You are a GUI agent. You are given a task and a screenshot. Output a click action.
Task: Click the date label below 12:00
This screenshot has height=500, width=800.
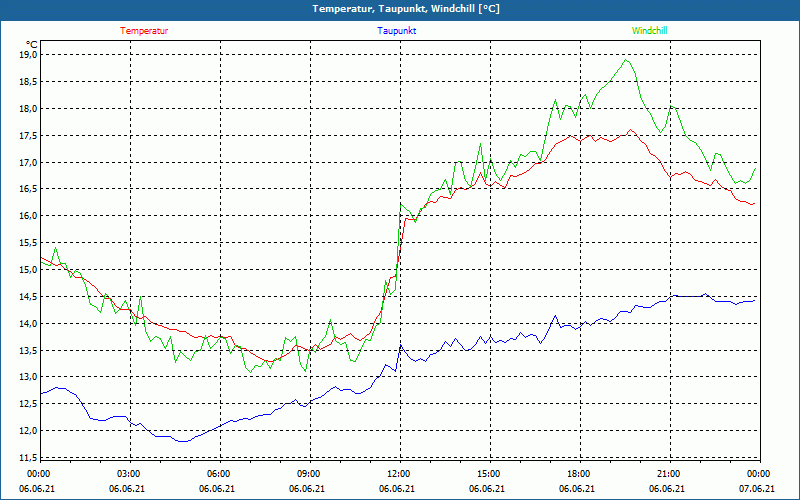396,489
